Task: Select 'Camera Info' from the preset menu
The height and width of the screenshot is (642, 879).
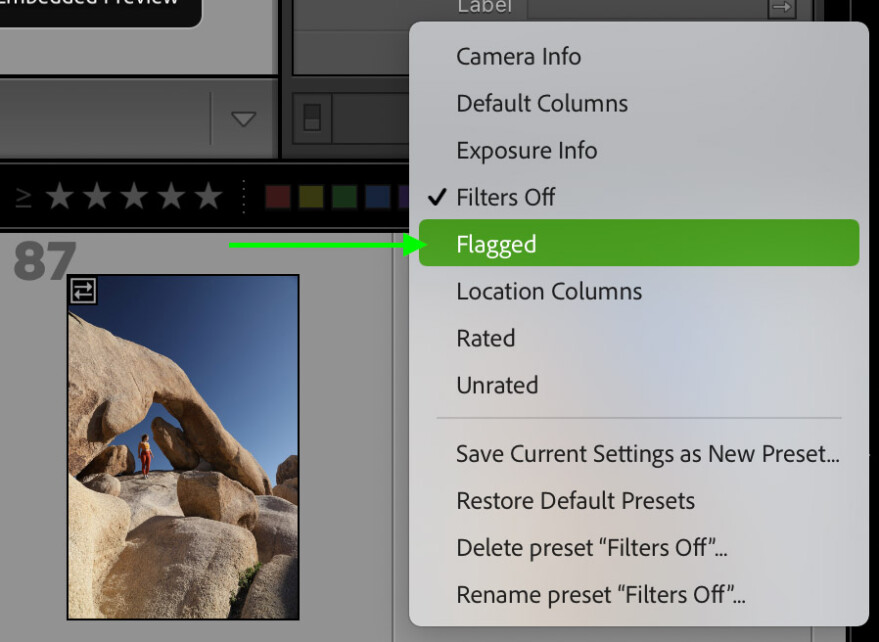Action: (518, 56)
